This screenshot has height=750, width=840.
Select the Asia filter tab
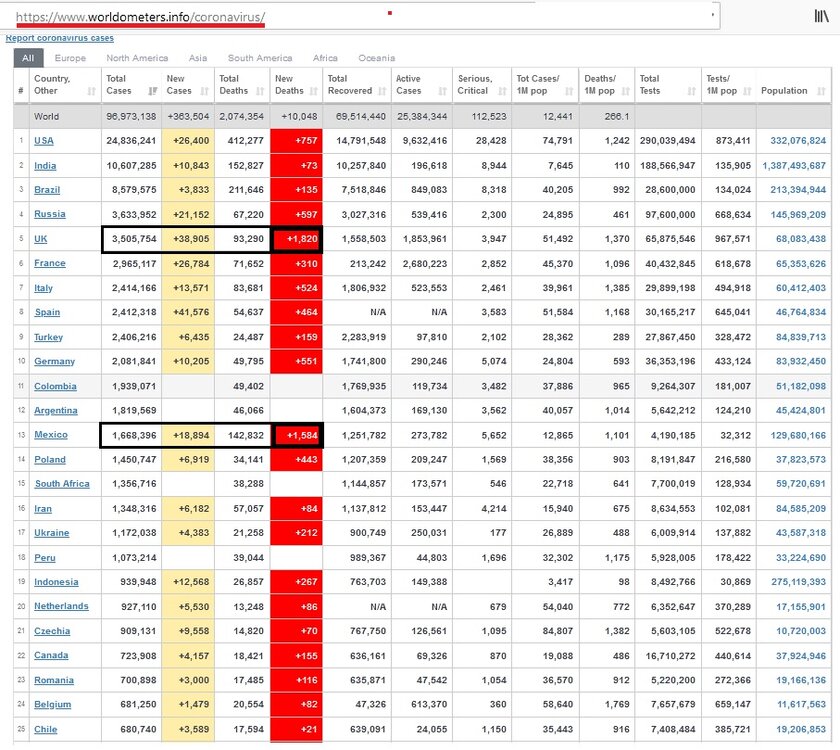(x=198, y=58)
